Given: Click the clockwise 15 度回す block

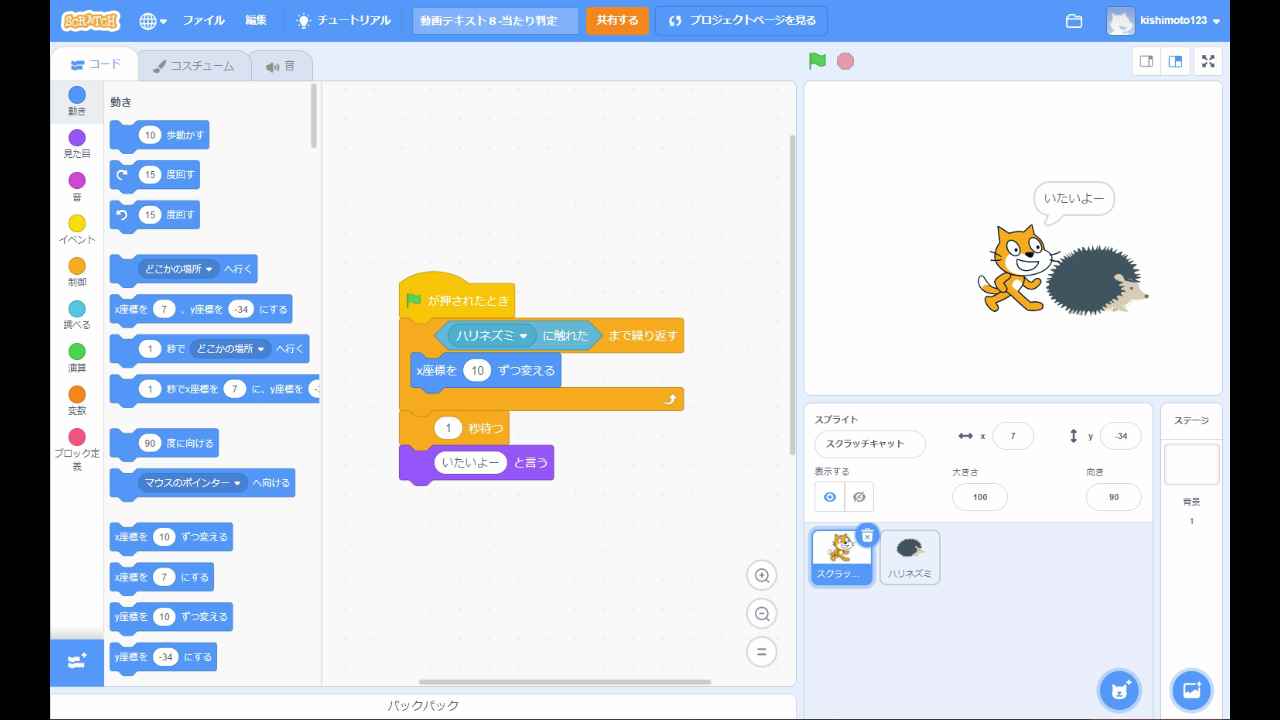Looking at the screenshot, I should [x=154, y=175].
